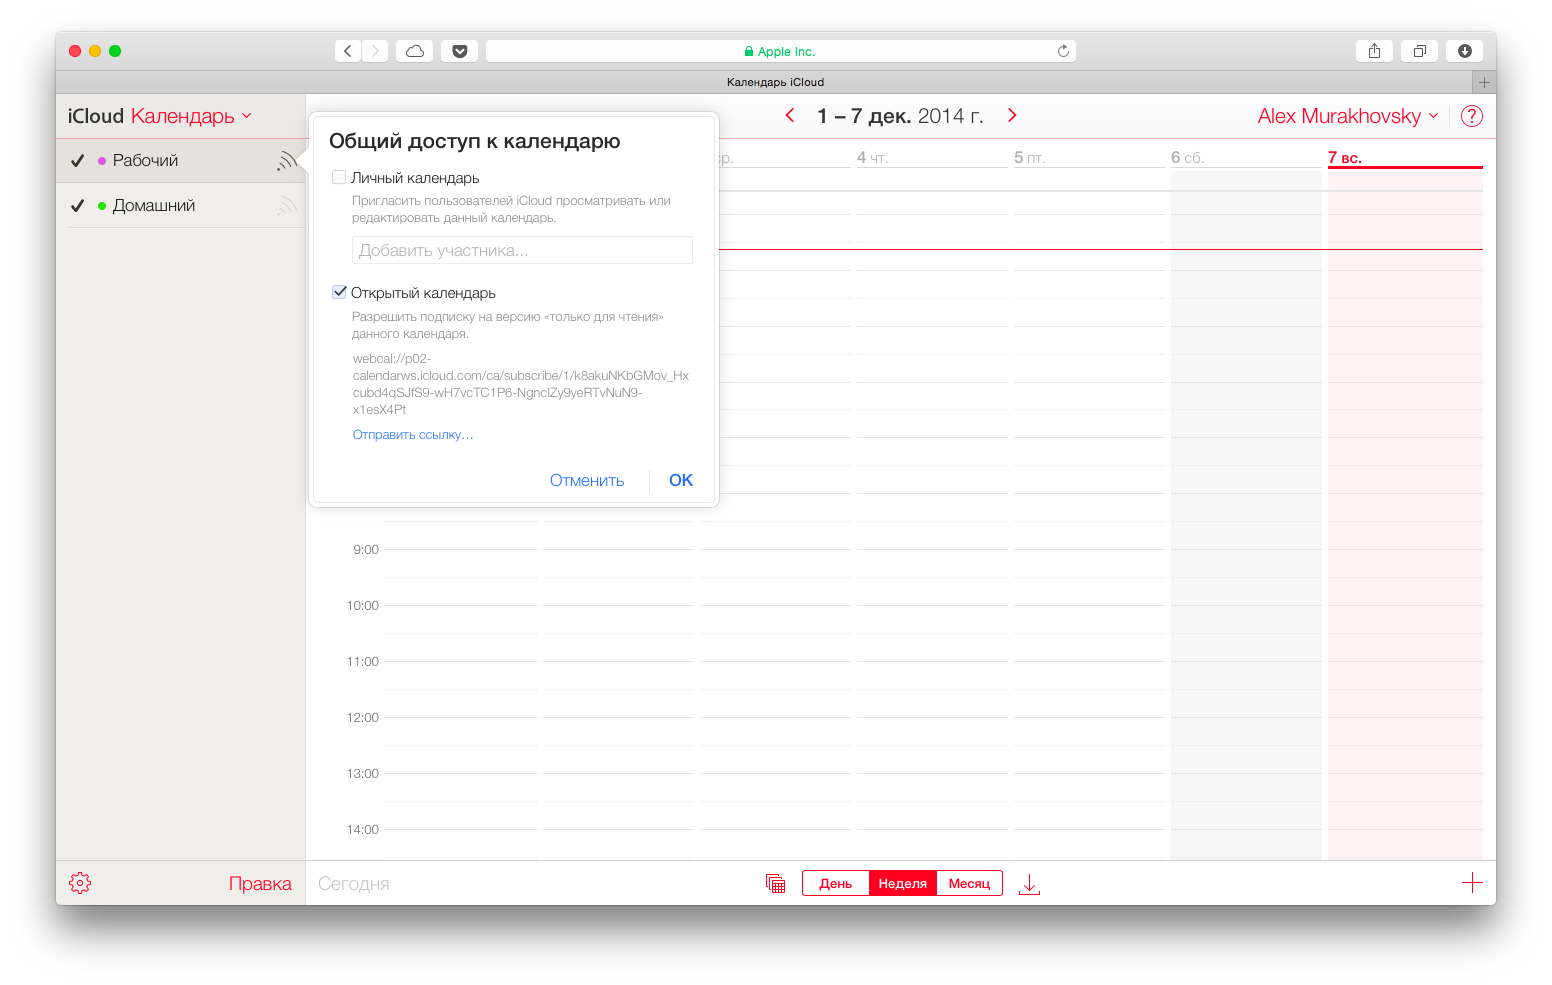1552x985 pixels.
Task: Click the download notifications icon
Action: coord(1029,884)
